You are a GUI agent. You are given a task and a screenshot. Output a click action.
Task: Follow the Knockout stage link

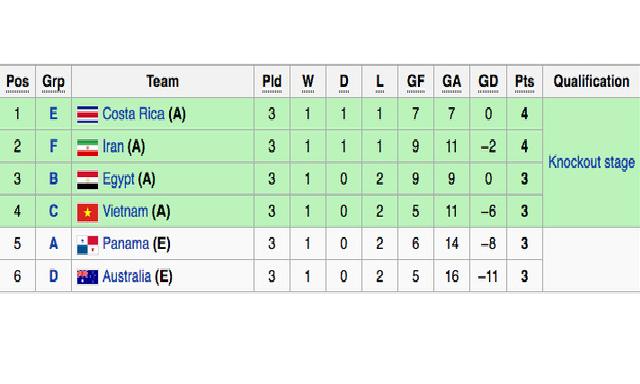tap(591, 162)
